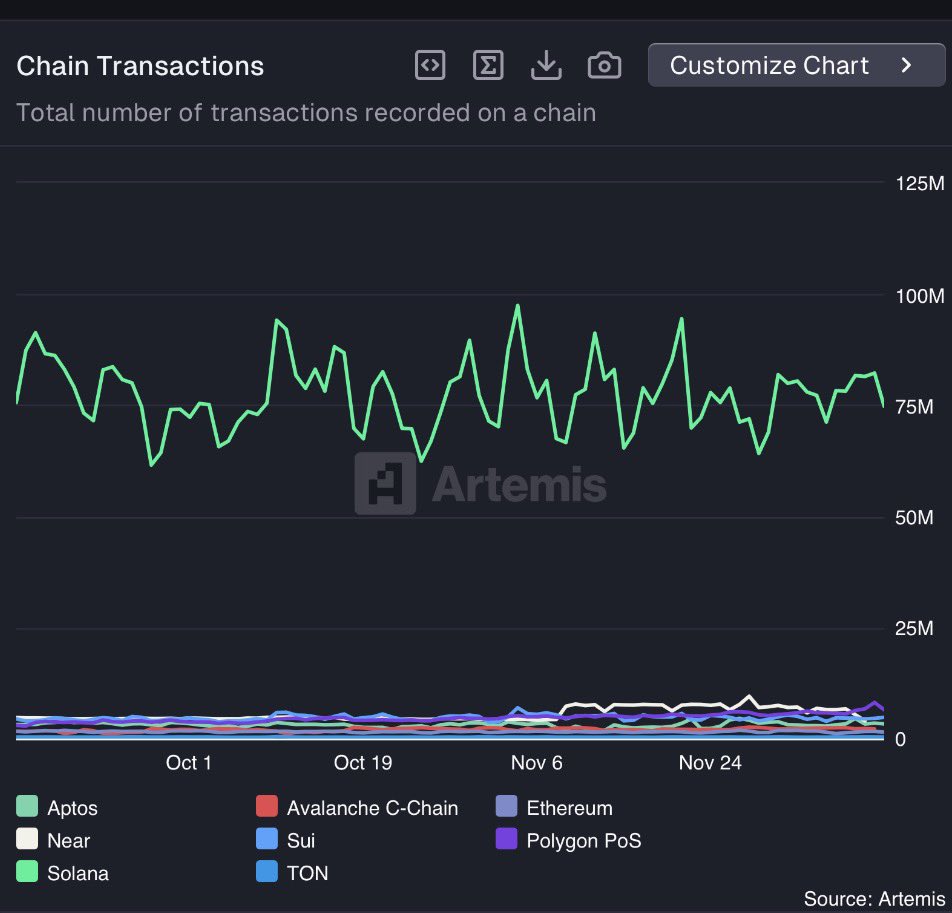This screenshot has width=952, height=913.
Task: Click the Nov 6 x-axis date label
Action: 537,763
